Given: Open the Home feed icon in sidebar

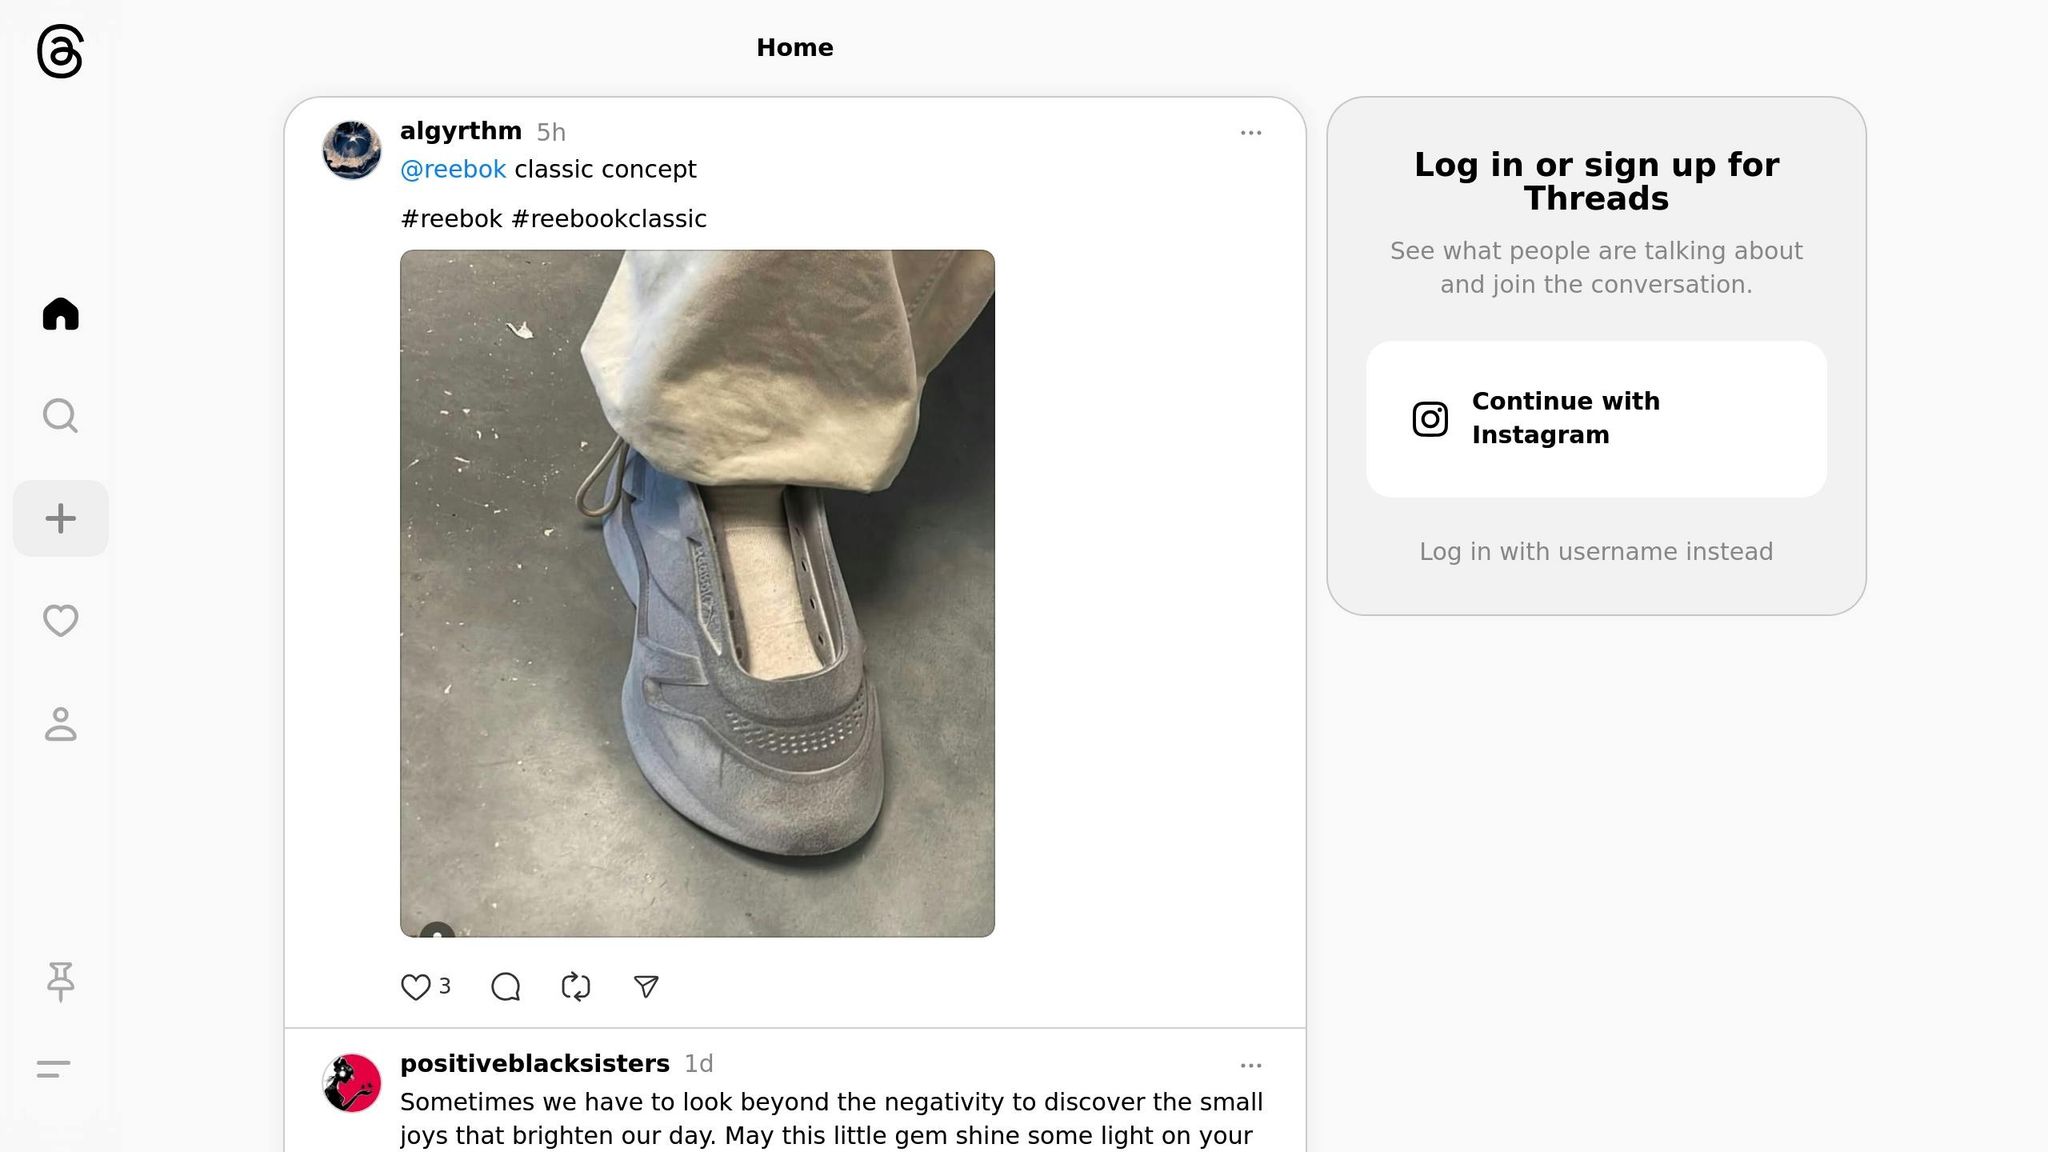Looking at the screenshot, I should tap(60, 314).
